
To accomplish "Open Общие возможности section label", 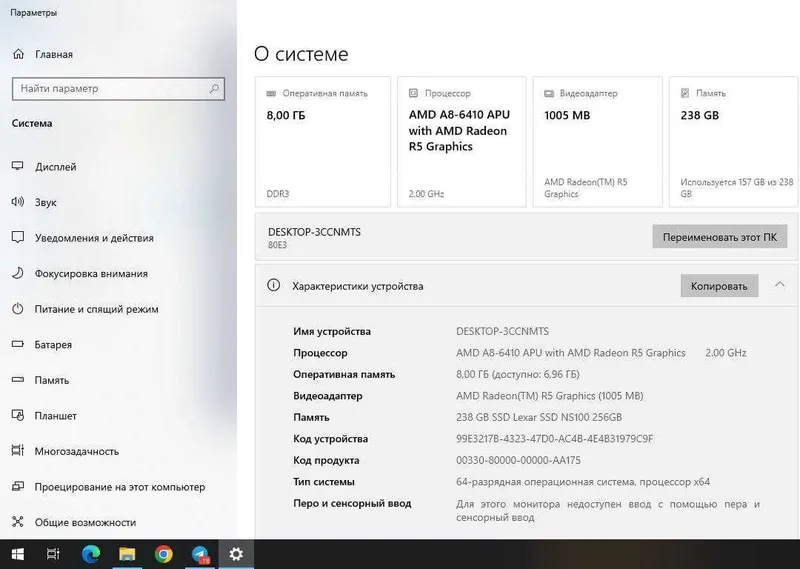I will click(x=85, y=523).
